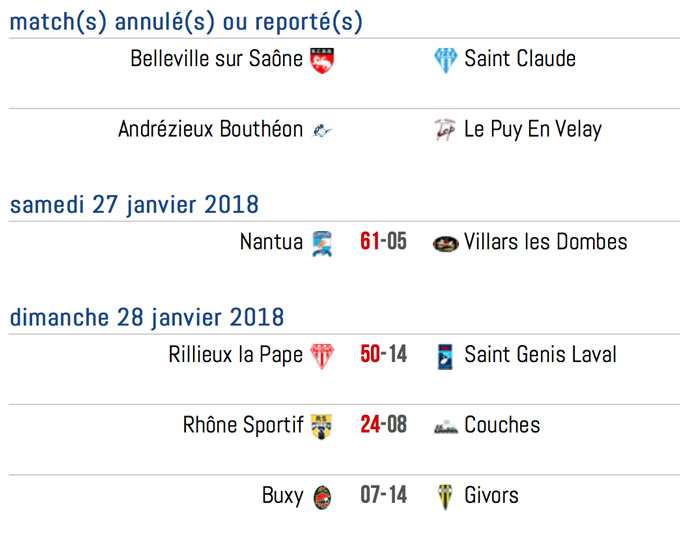Select the Nantua club crest
The image size is (680, 541).
click(322, 244)
